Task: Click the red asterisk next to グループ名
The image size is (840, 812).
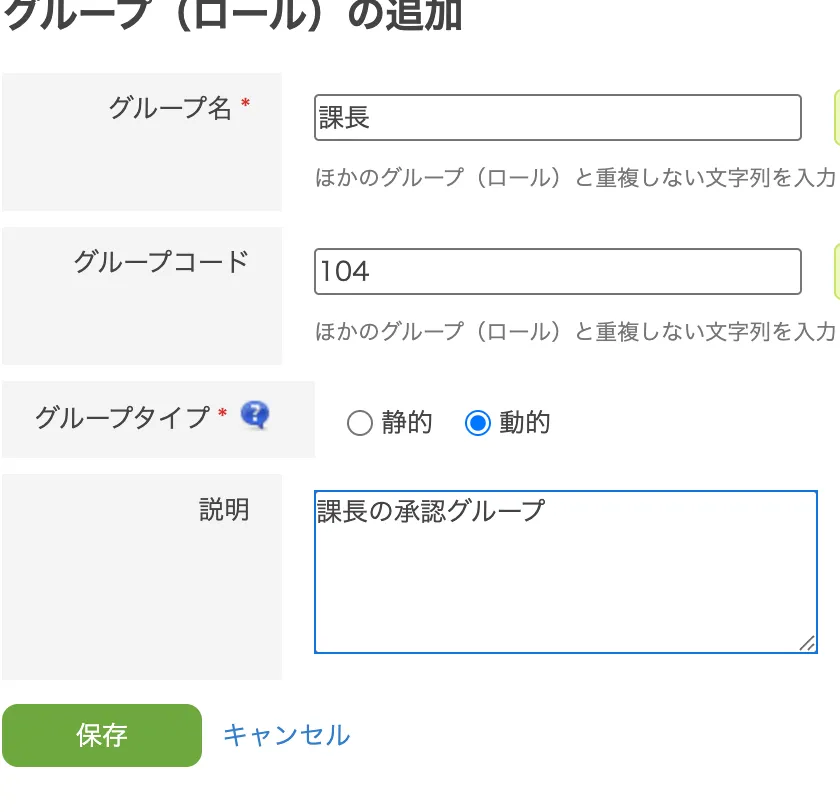Action: point(245,104)
